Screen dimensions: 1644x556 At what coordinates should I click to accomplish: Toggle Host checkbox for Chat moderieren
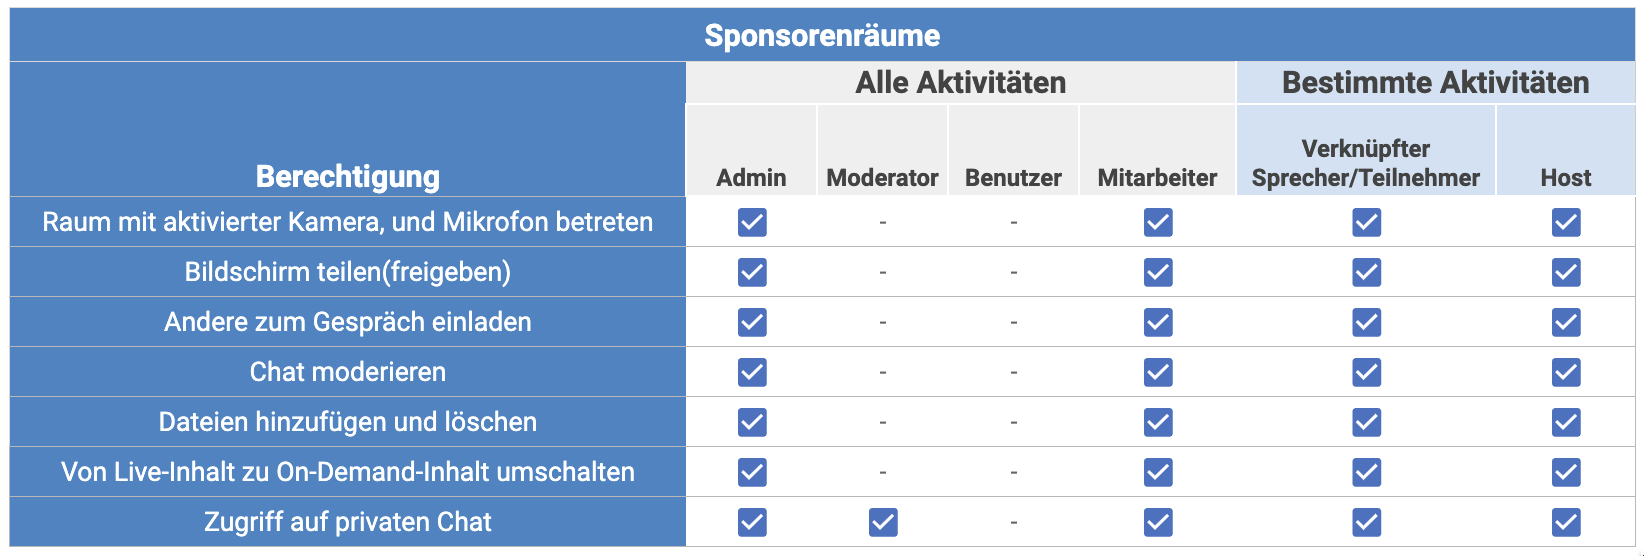(x=1566, y=372)
